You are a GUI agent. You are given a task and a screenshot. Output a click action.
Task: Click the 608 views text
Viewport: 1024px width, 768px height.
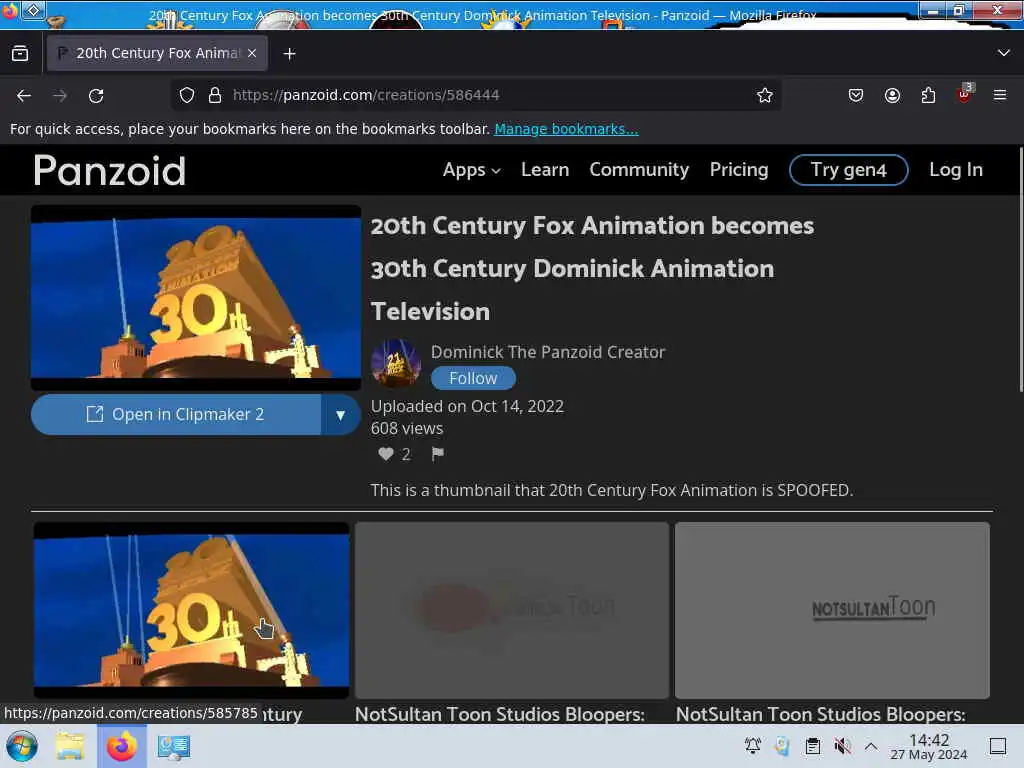click(407, 429)
